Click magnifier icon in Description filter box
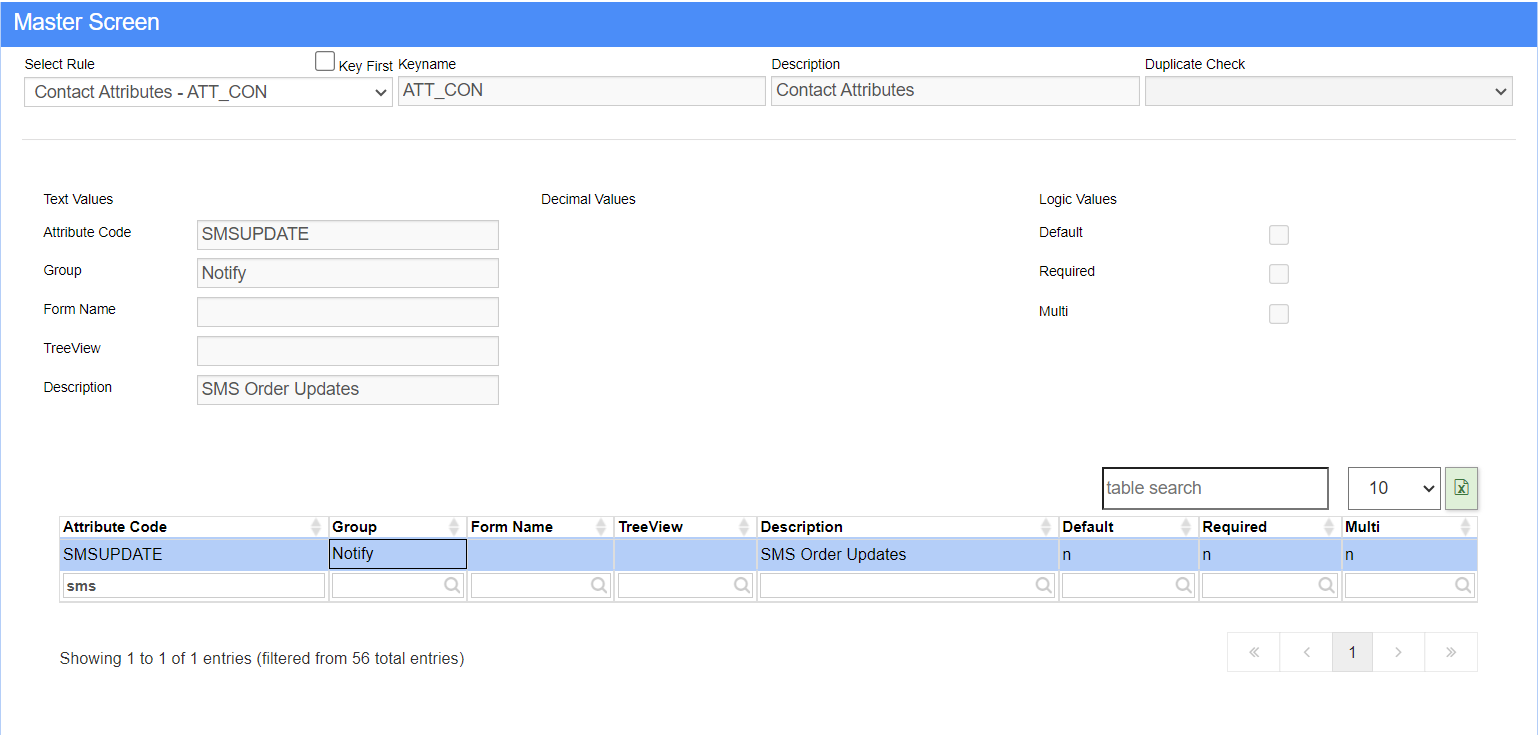The image size is (1540, 735). (x=1044, y=586)
